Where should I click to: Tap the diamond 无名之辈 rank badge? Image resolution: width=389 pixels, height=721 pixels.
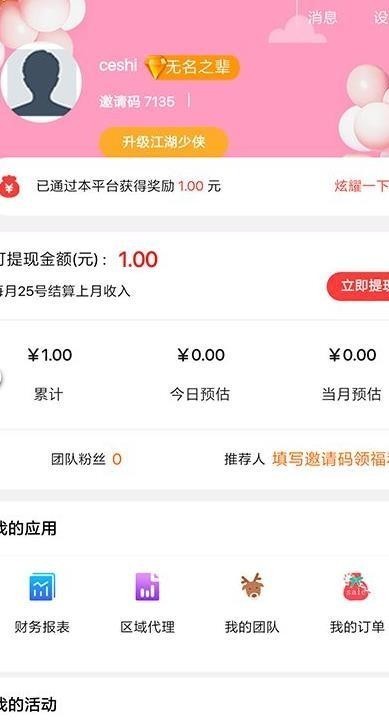point(192,67)
